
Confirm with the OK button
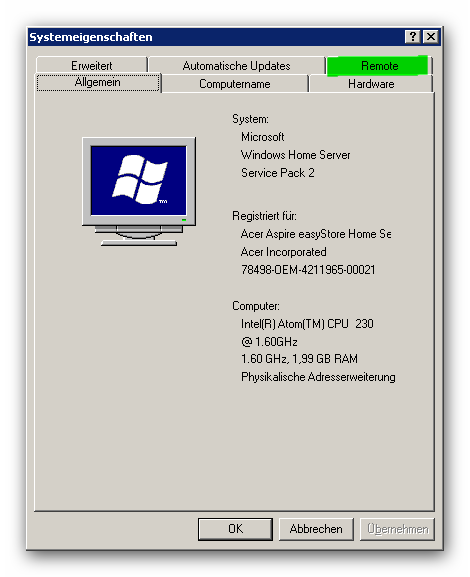[235, 529]
